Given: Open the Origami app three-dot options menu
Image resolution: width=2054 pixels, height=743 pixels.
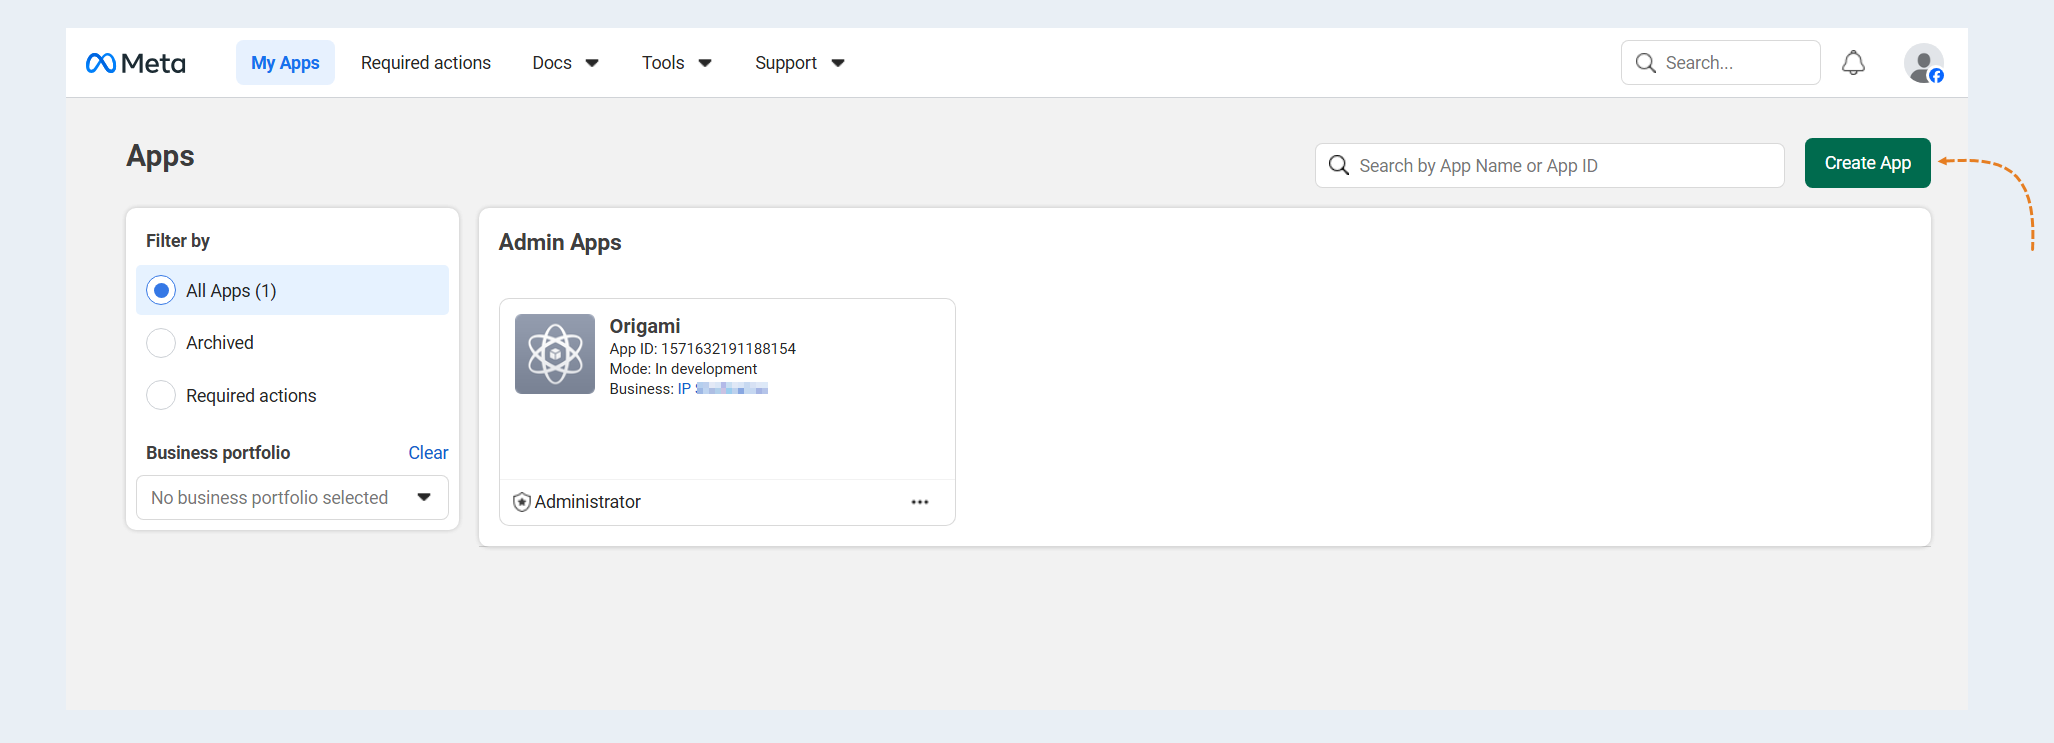Looking at the screenshot, I should [x=920, y=502].
